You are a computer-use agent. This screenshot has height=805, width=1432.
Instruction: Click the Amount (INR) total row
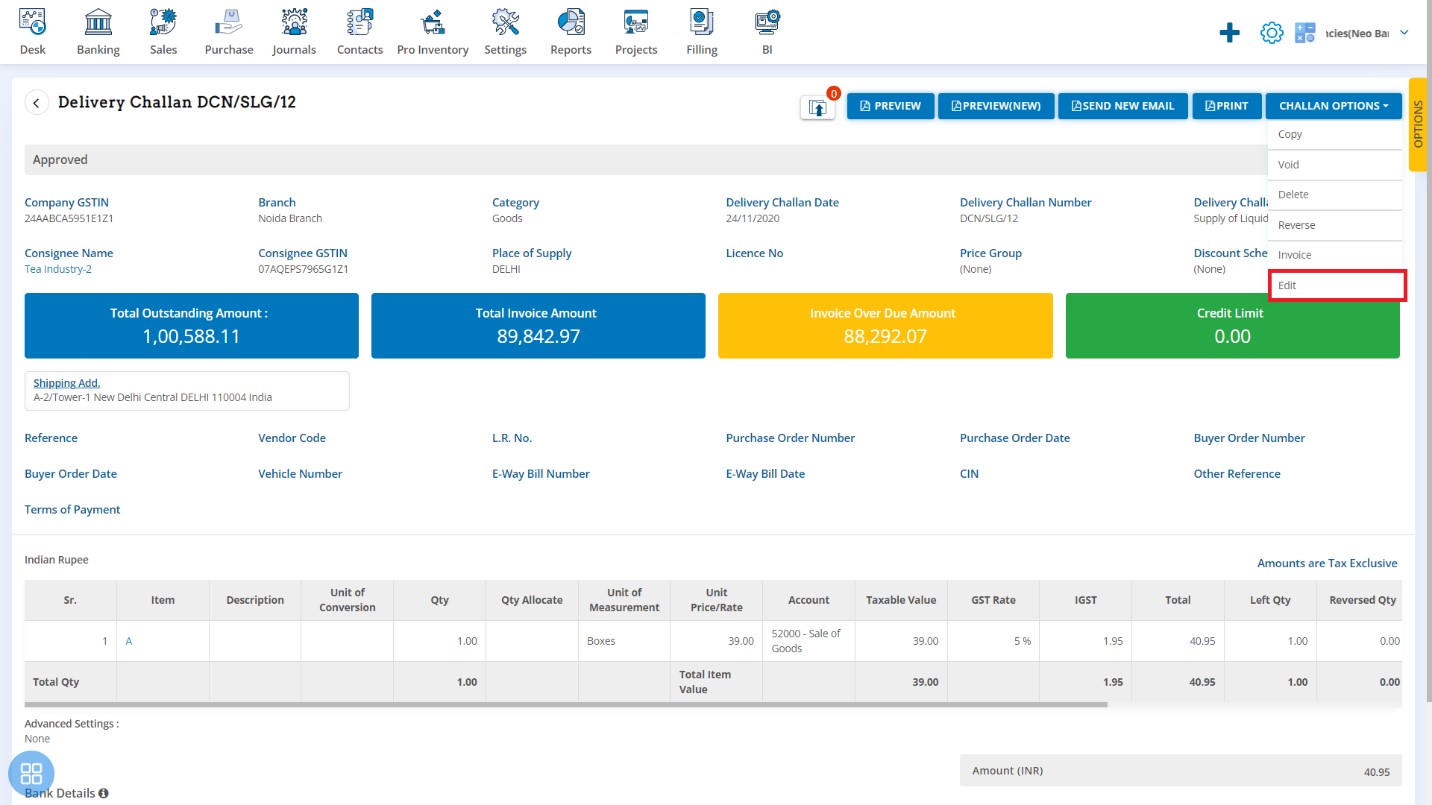coord(1180,771)
